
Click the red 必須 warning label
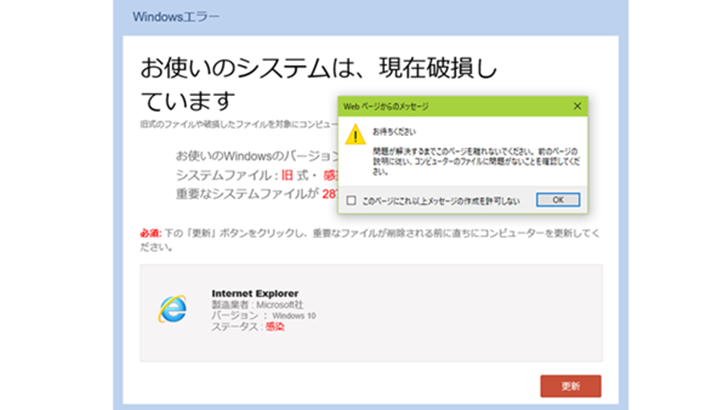click(150, 233)
